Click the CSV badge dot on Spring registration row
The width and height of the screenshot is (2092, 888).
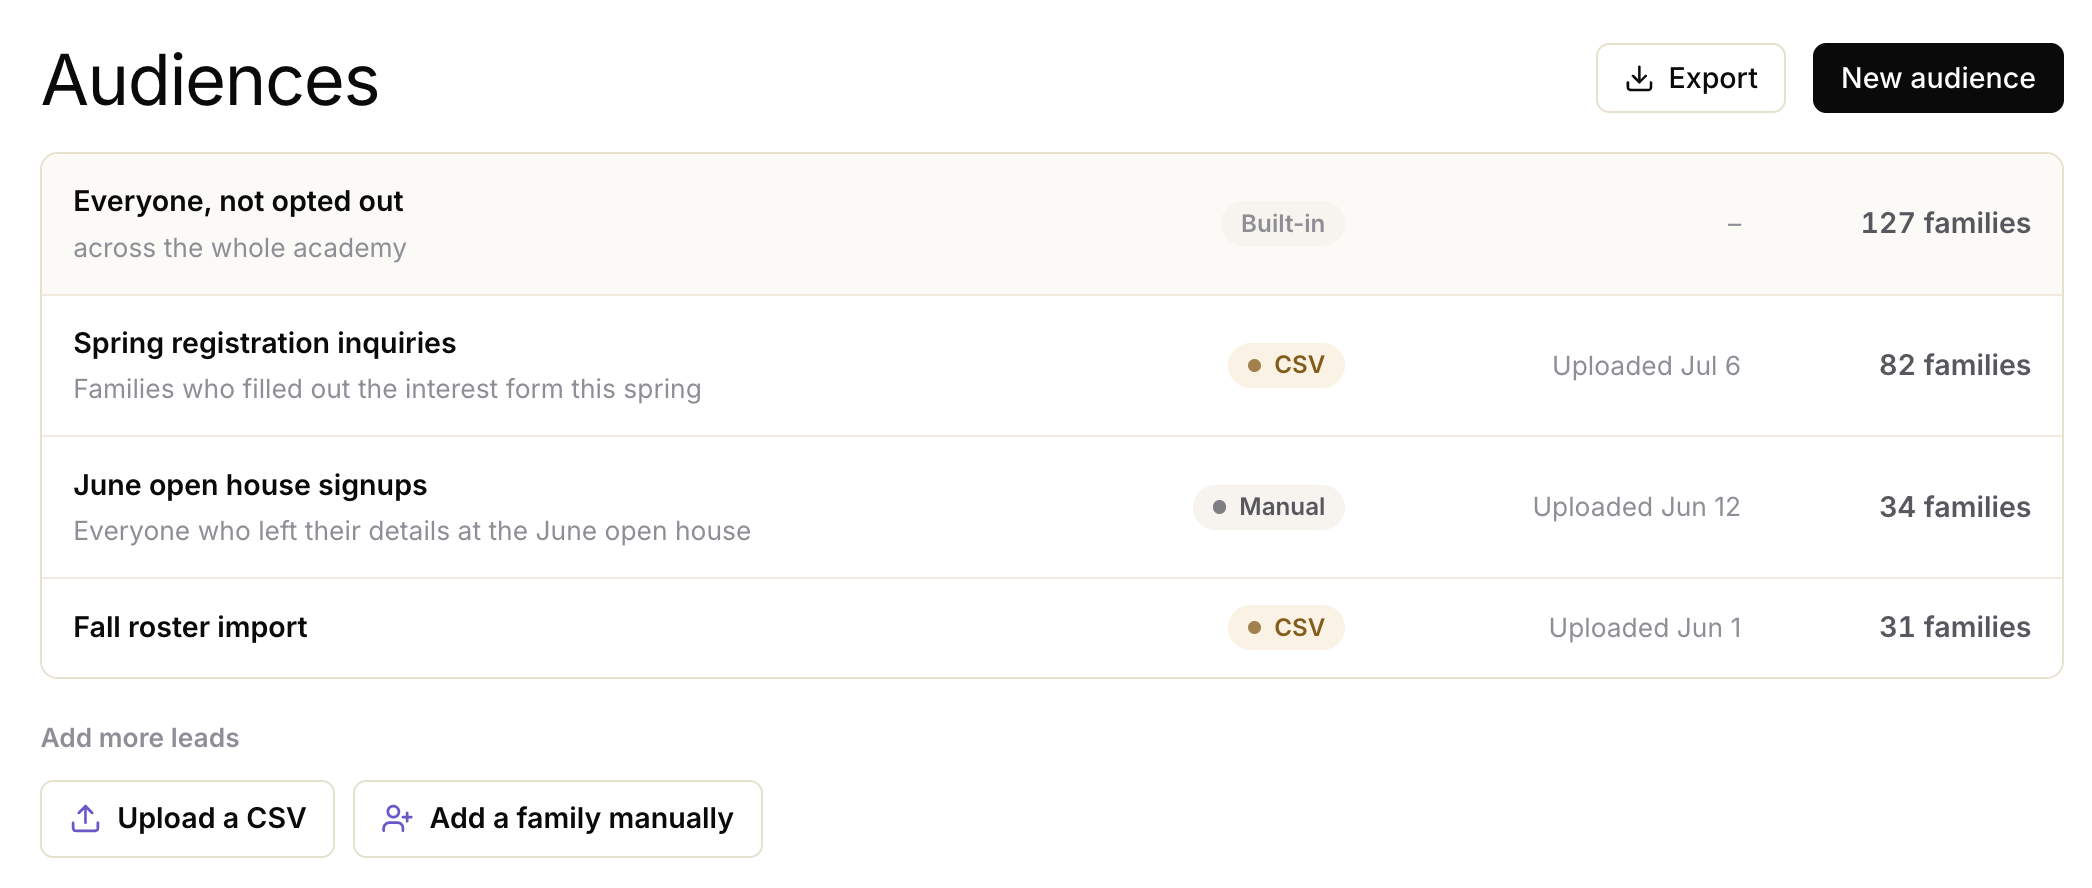(x=1254, y=366)
